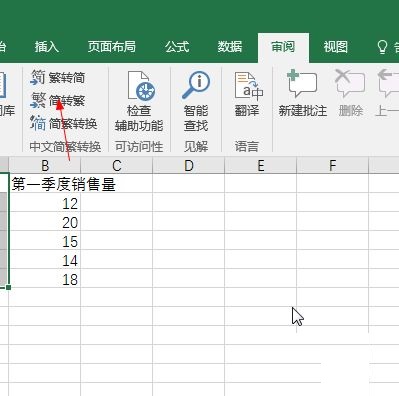Click the 删除 comment button
Screen dimensions: 399x396
[351, 94]
